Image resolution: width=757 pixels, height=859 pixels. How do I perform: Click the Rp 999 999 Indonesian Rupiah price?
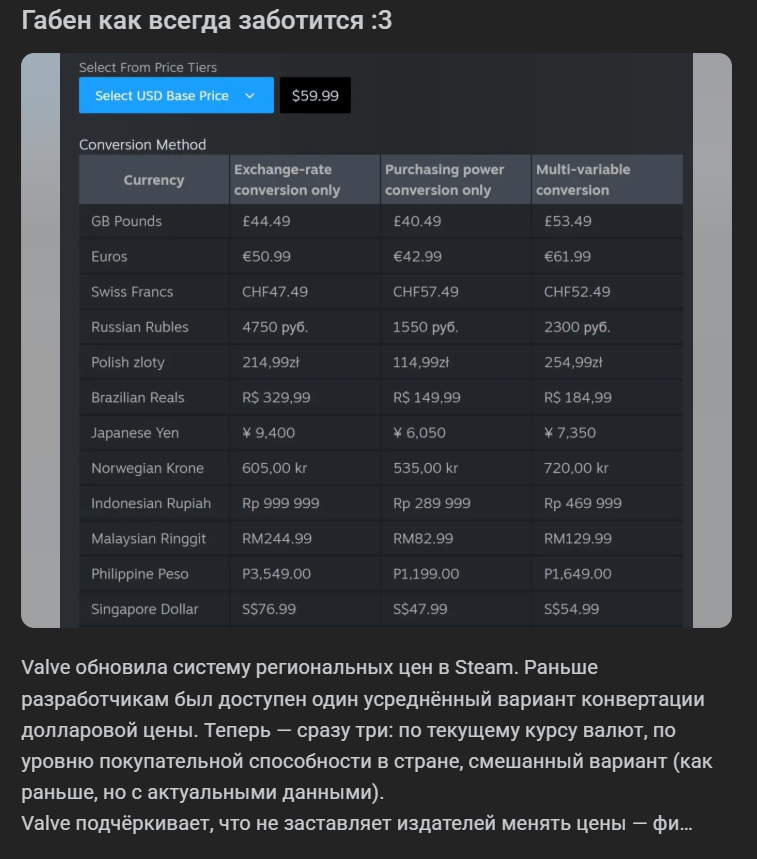coord(281,503)
